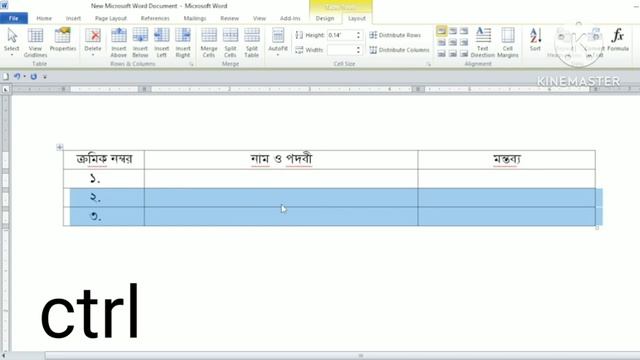Click the Redo icon in Quick Access
This screenshot has height=360, width=640.
33,76
